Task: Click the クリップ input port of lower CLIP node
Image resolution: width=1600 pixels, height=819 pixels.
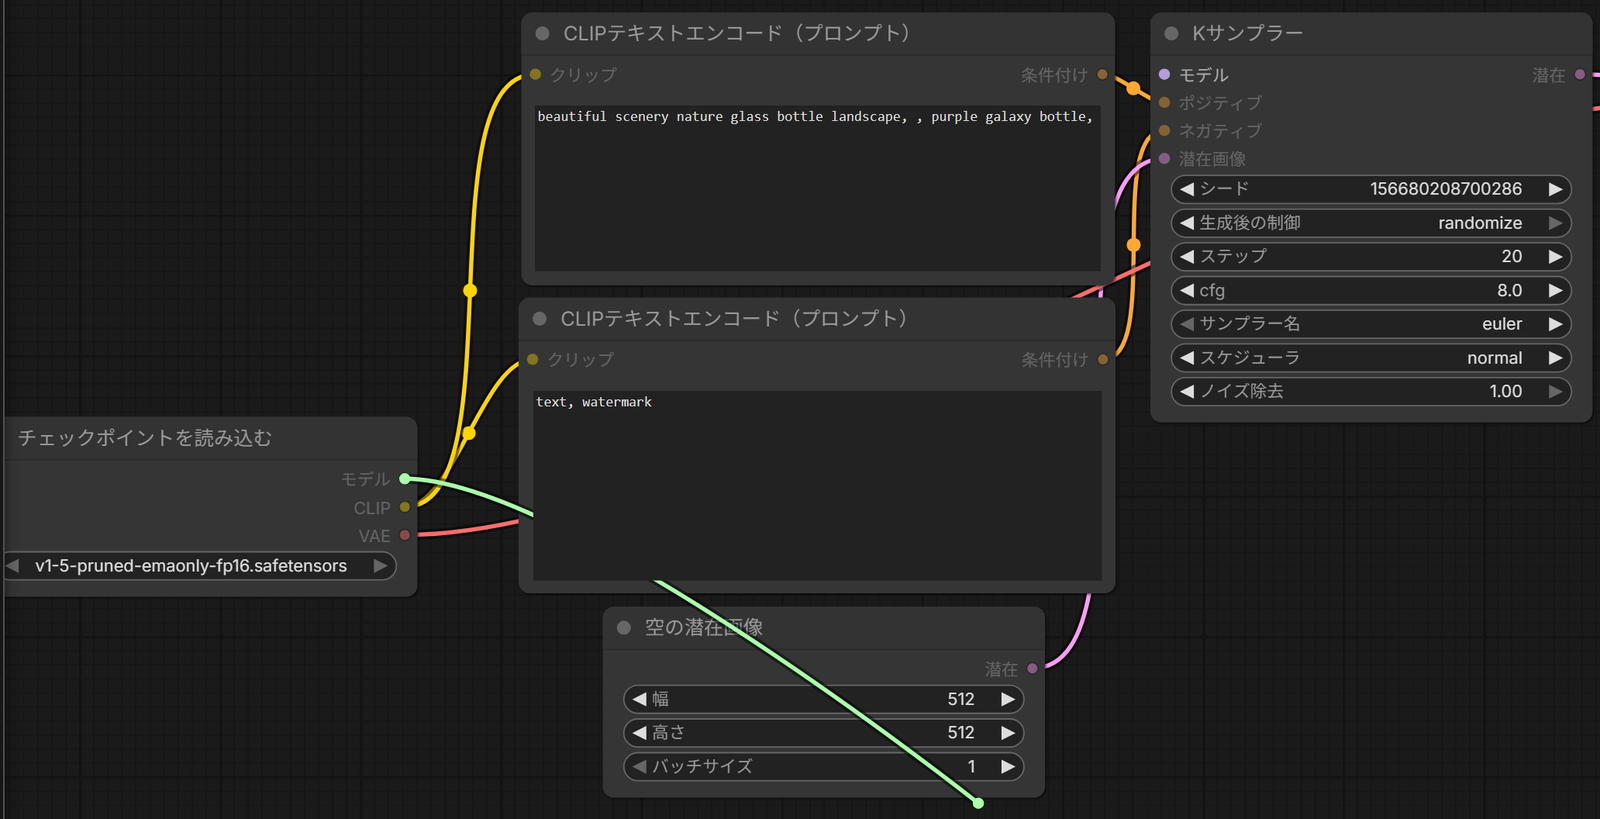Action: pyautogui.click(x=532, y=359)
